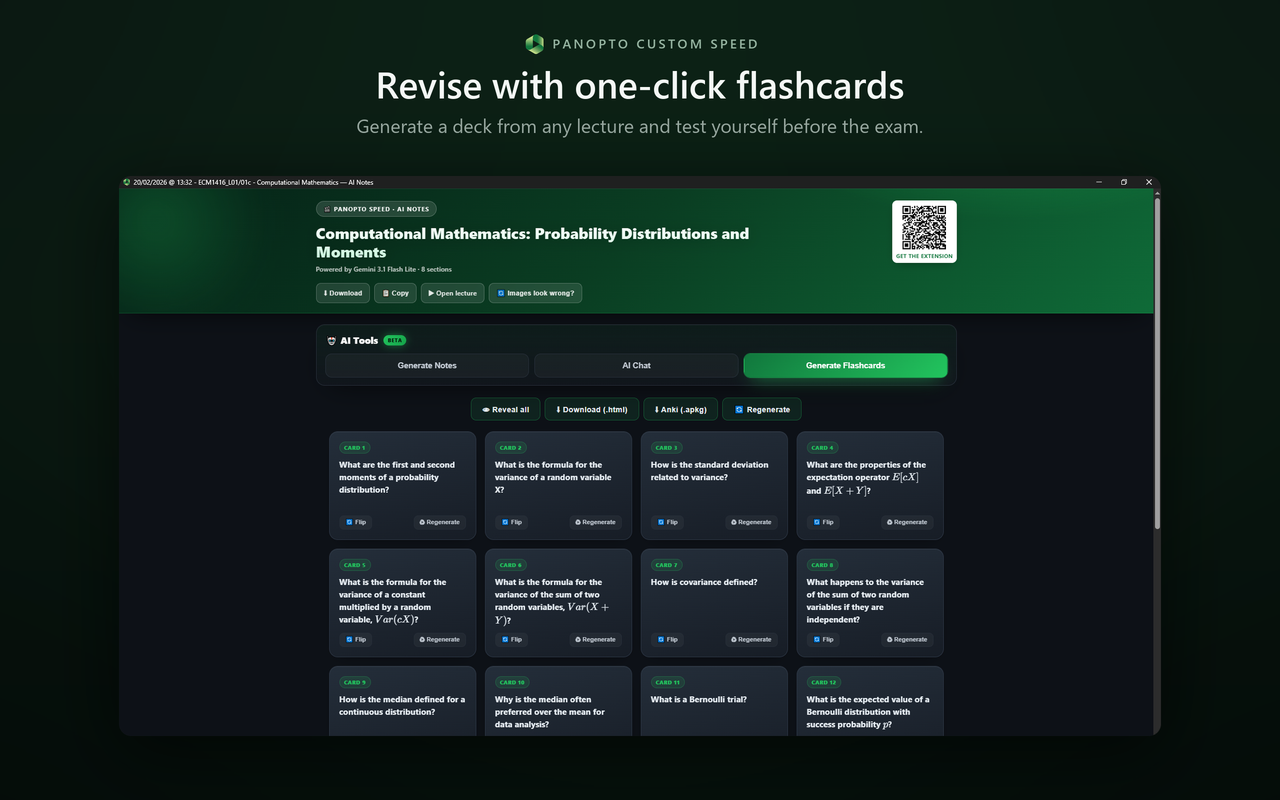Regenerate Card 8 on independent variables
Image resolution: width=1280 pixels, height=800 pixels.
(x=908, y=639)
